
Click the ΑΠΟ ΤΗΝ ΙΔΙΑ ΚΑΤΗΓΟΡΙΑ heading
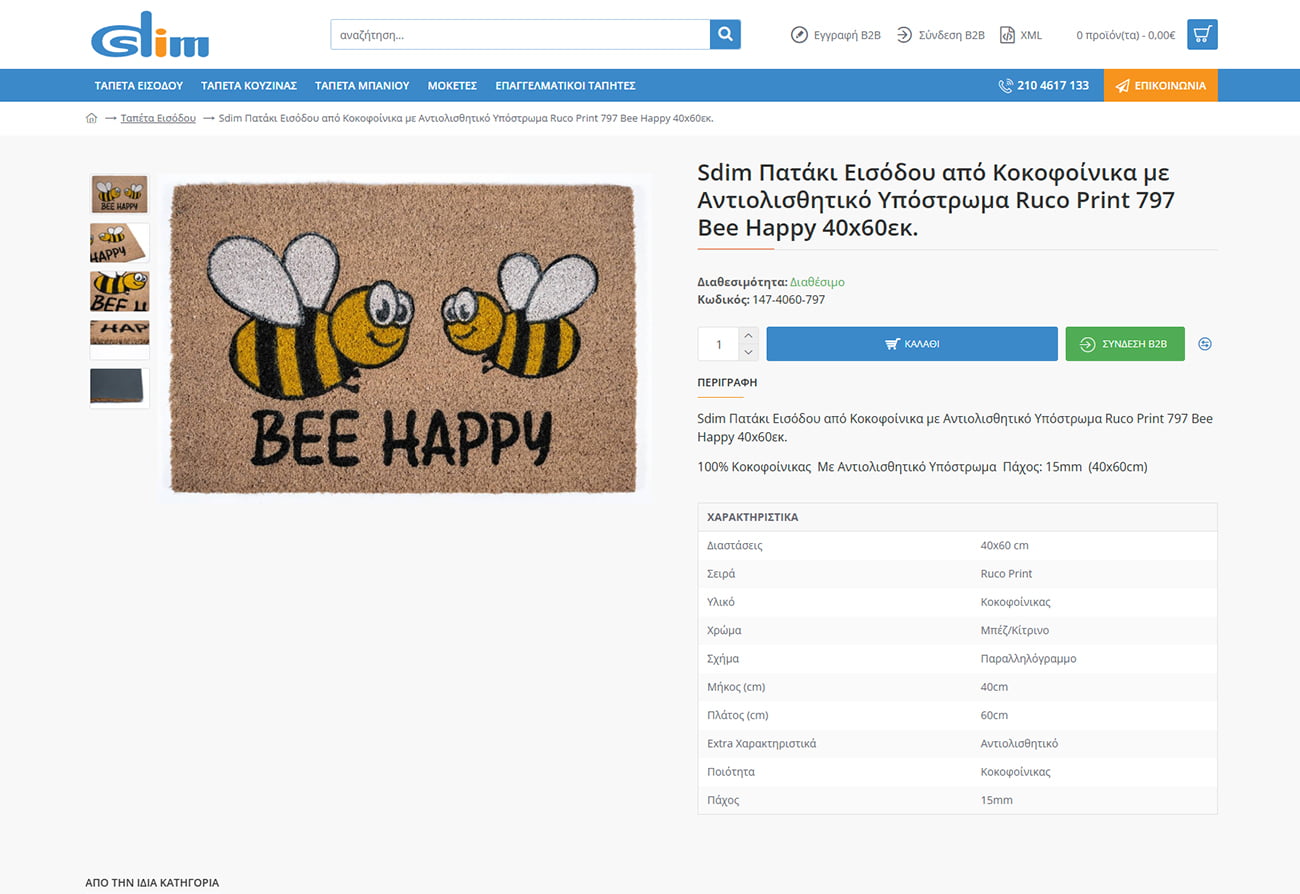coord(152,883)
